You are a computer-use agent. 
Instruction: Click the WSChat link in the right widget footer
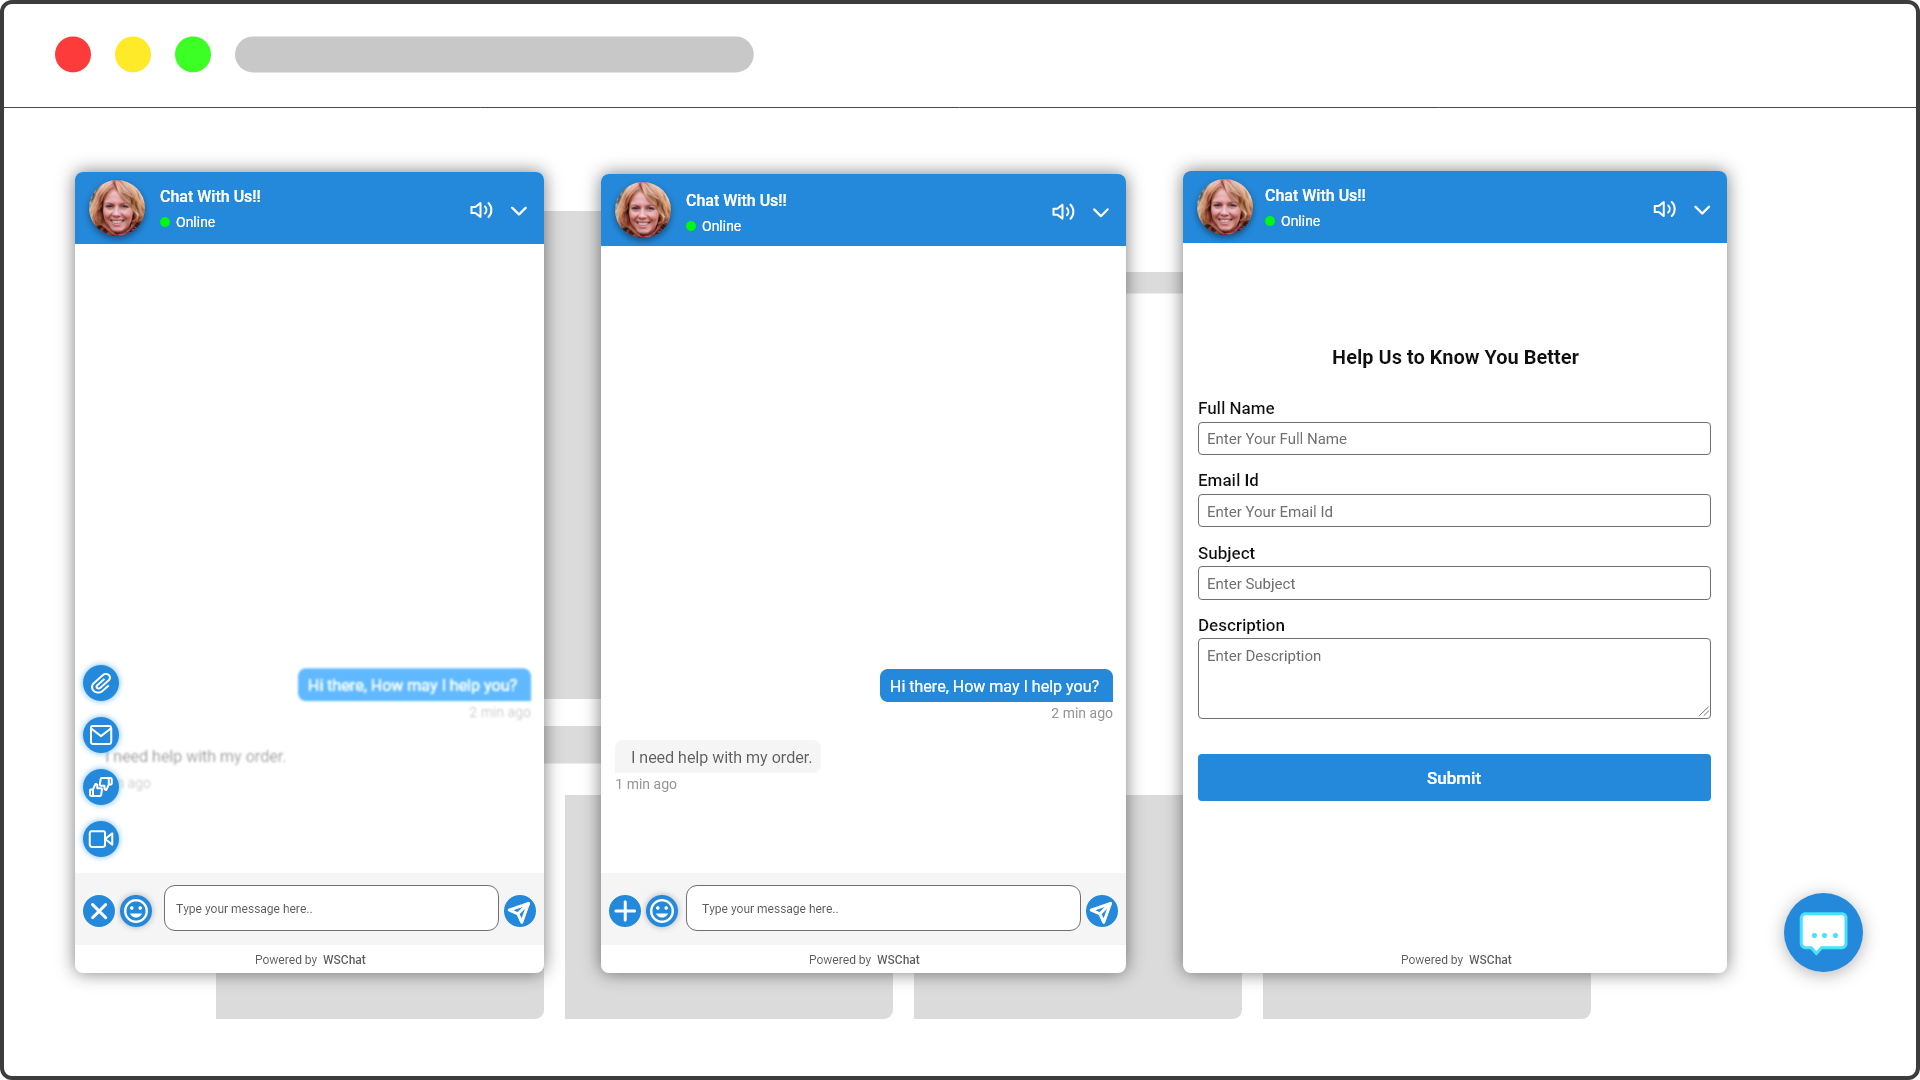tap(1490, 960)
